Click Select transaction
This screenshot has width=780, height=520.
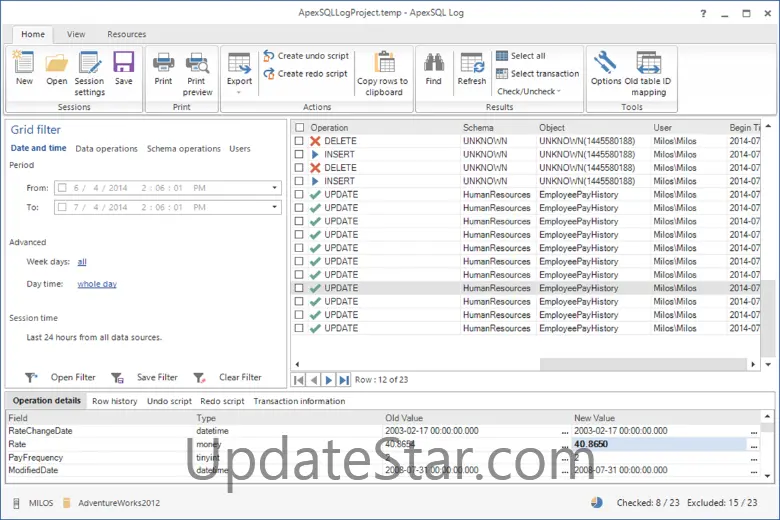pos(538,74)
